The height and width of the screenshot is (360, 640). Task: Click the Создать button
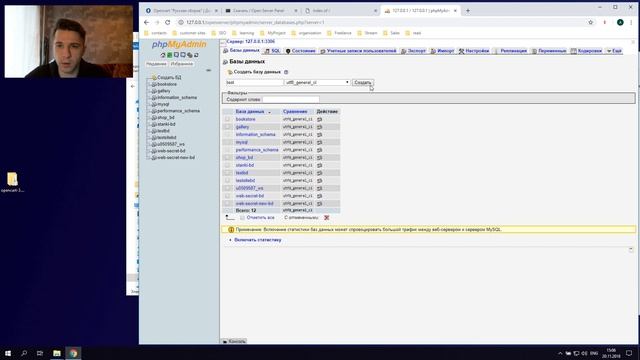coord(362,82)
